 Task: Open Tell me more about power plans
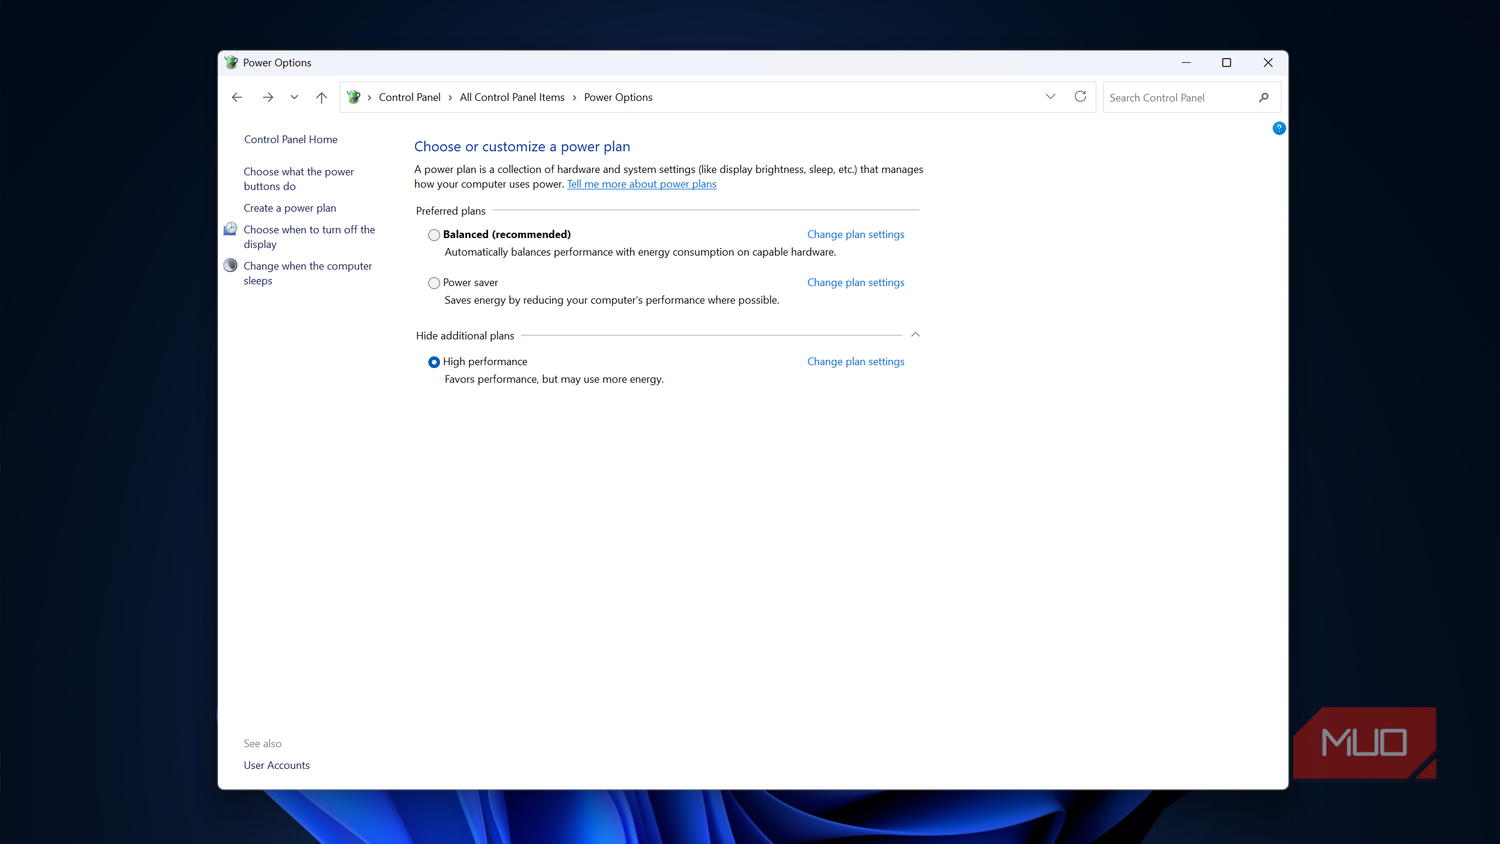pos(642,184)
